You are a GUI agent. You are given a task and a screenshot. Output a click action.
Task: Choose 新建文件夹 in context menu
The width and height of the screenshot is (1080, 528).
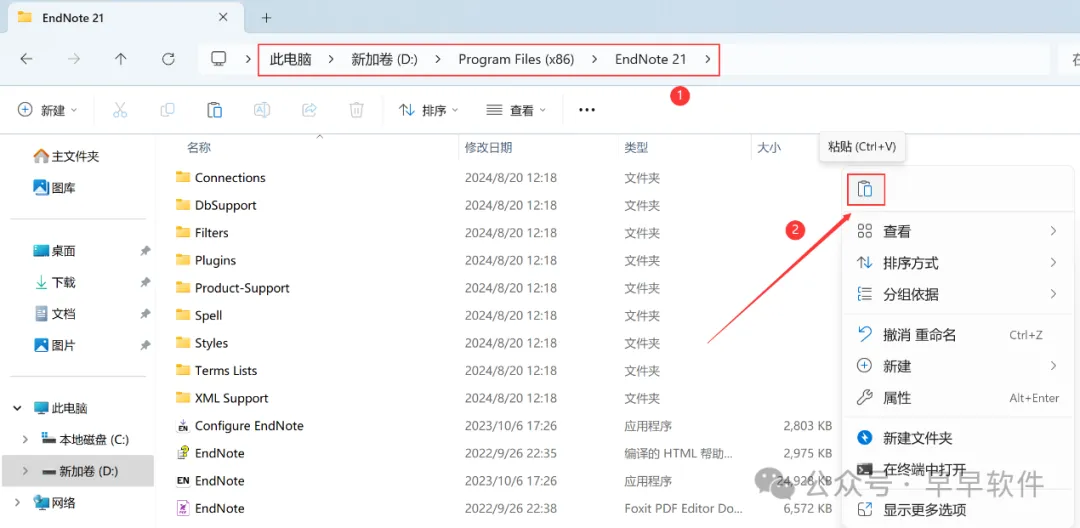pyautogui.click(x=958, y=438)
